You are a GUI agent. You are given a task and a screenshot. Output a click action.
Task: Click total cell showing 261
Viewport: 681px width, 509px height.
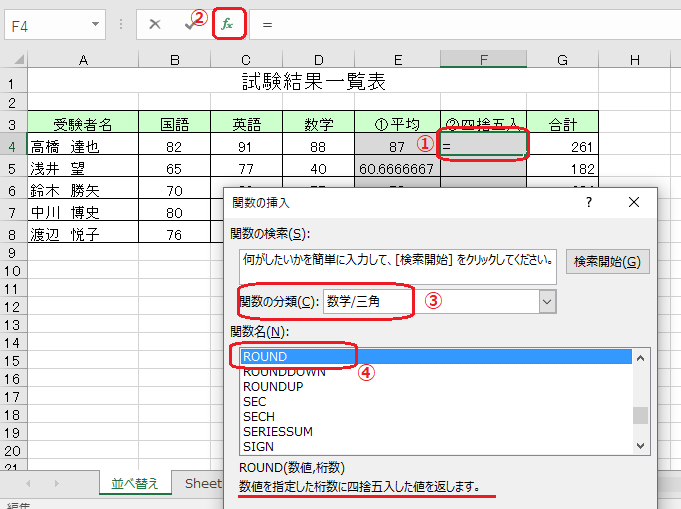pyautogui.click(x=562, y=146)
